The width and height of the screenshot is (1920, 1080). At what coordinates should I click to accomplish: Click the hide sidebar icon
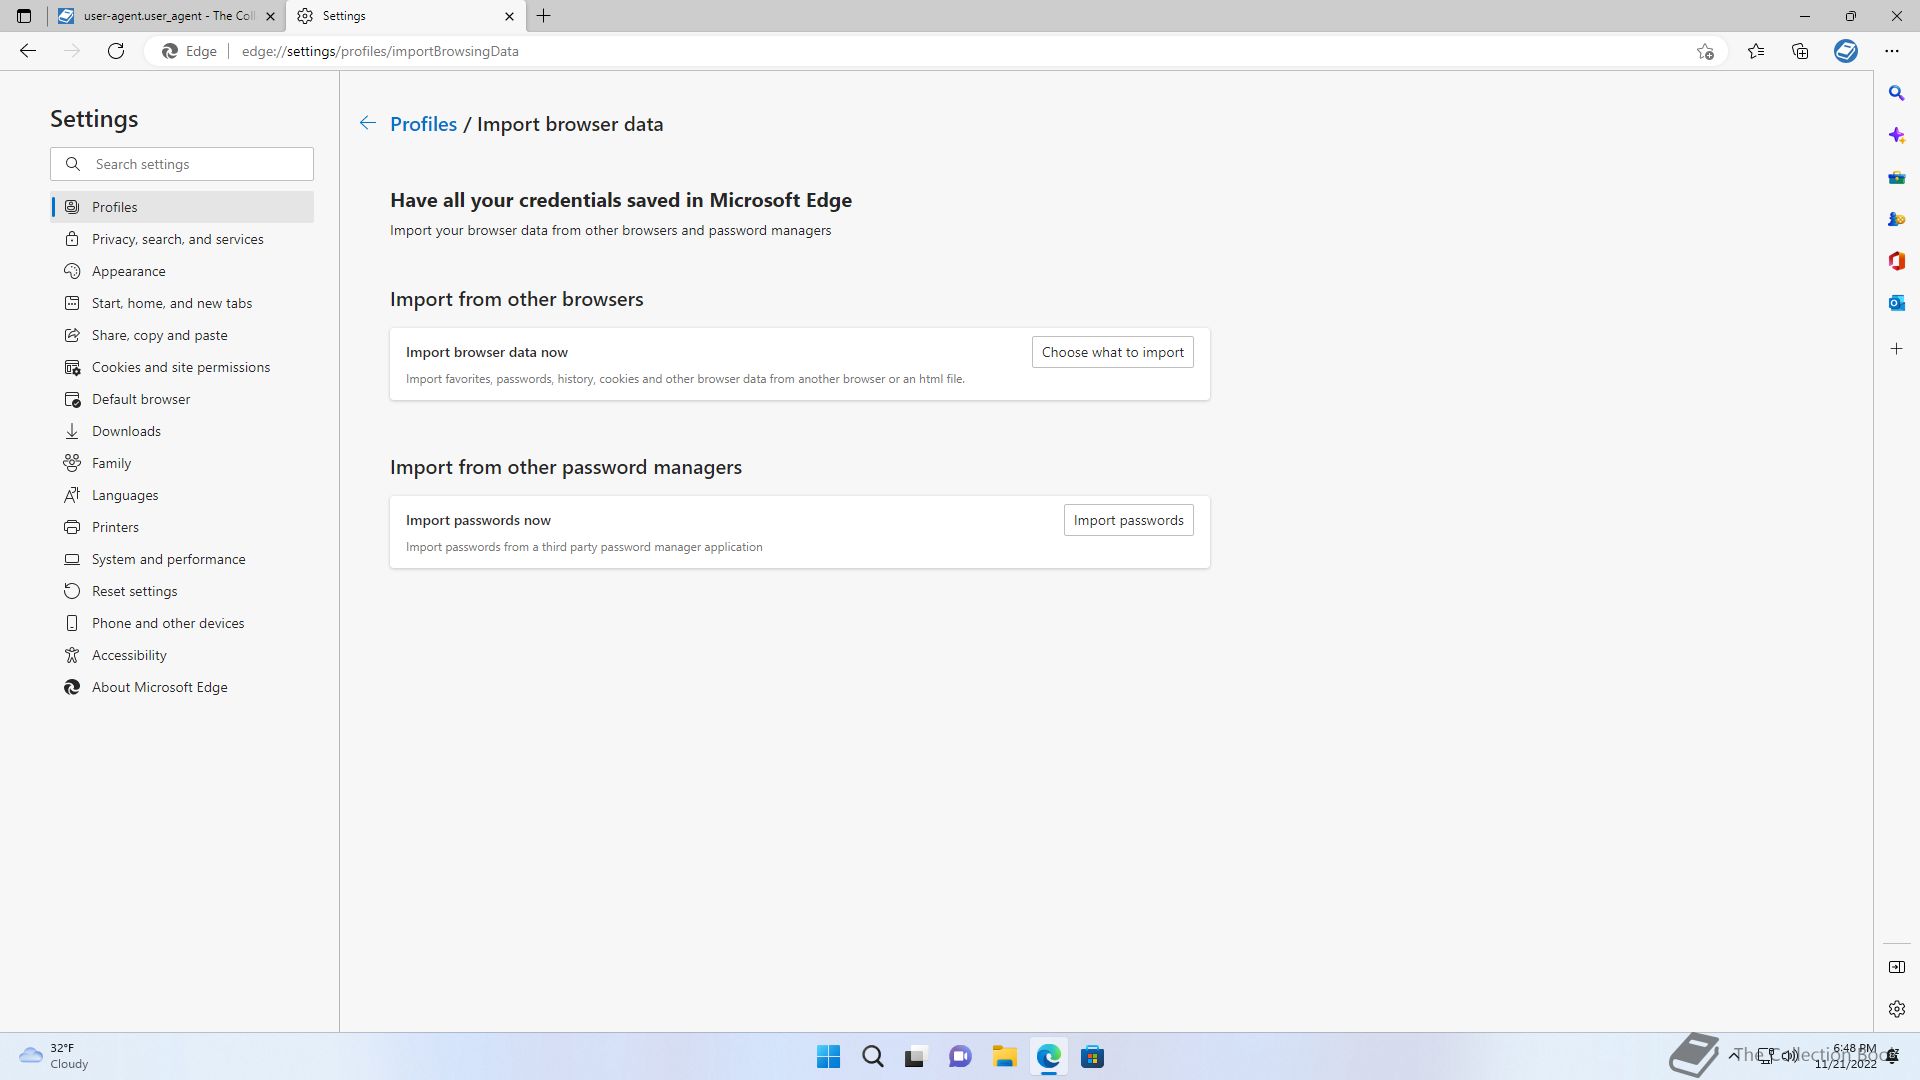click(1896, 967)
